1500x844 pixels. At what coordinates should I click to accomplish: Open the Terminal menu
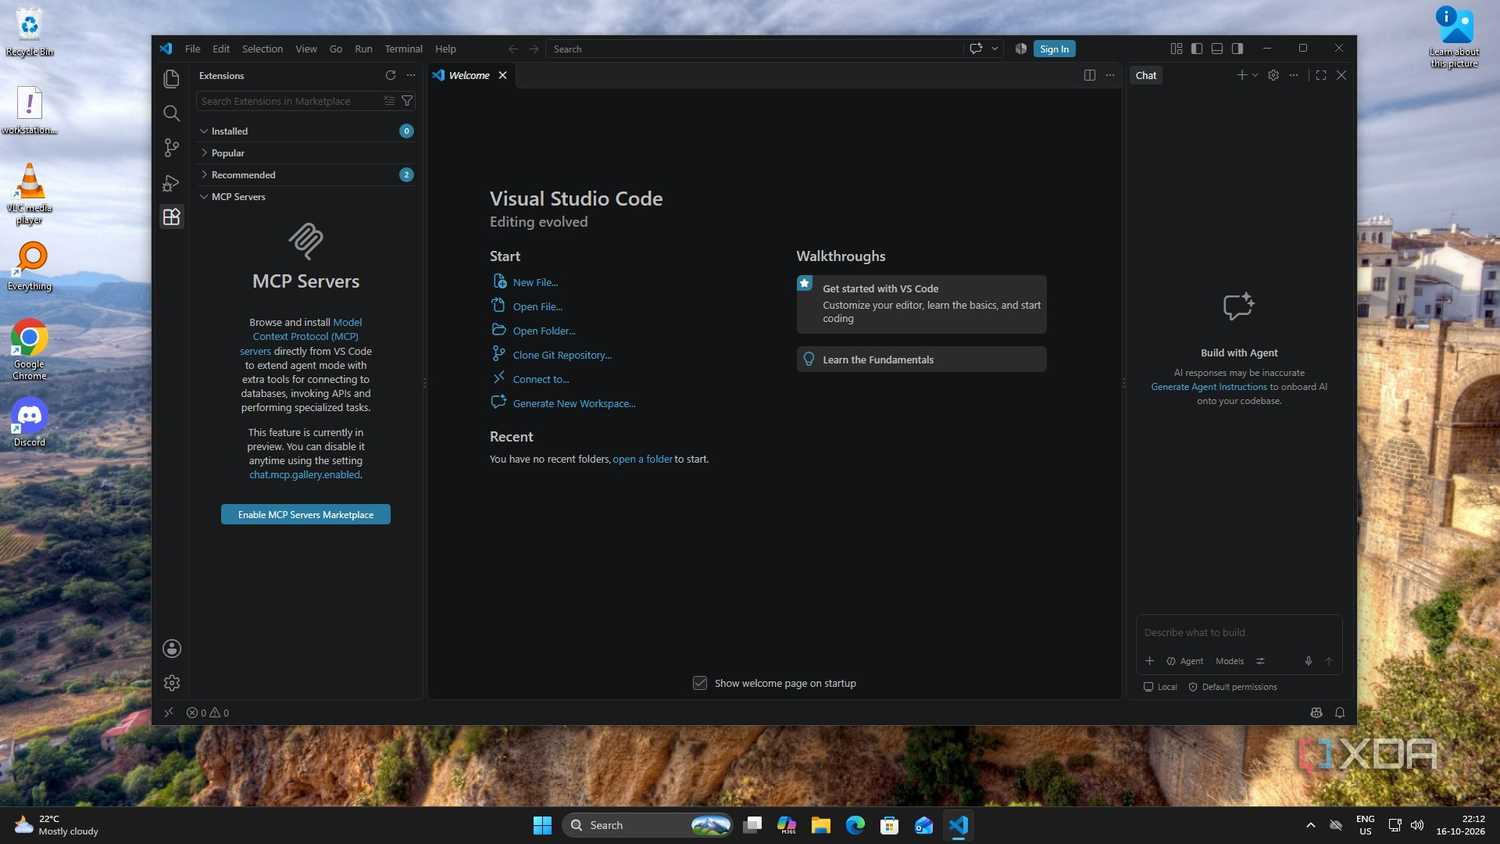point(404,49)
